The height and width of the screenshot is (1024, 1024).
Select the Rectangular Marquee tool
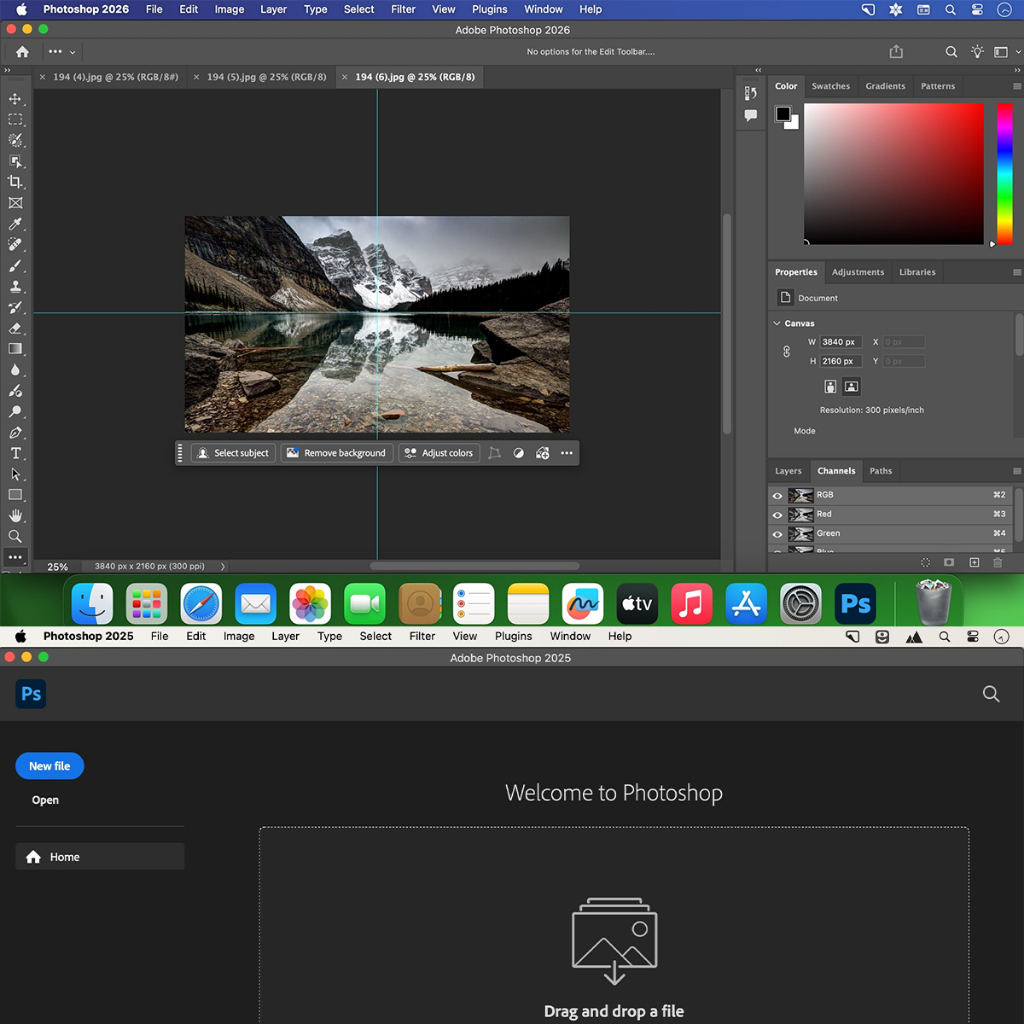pos(15,120)
